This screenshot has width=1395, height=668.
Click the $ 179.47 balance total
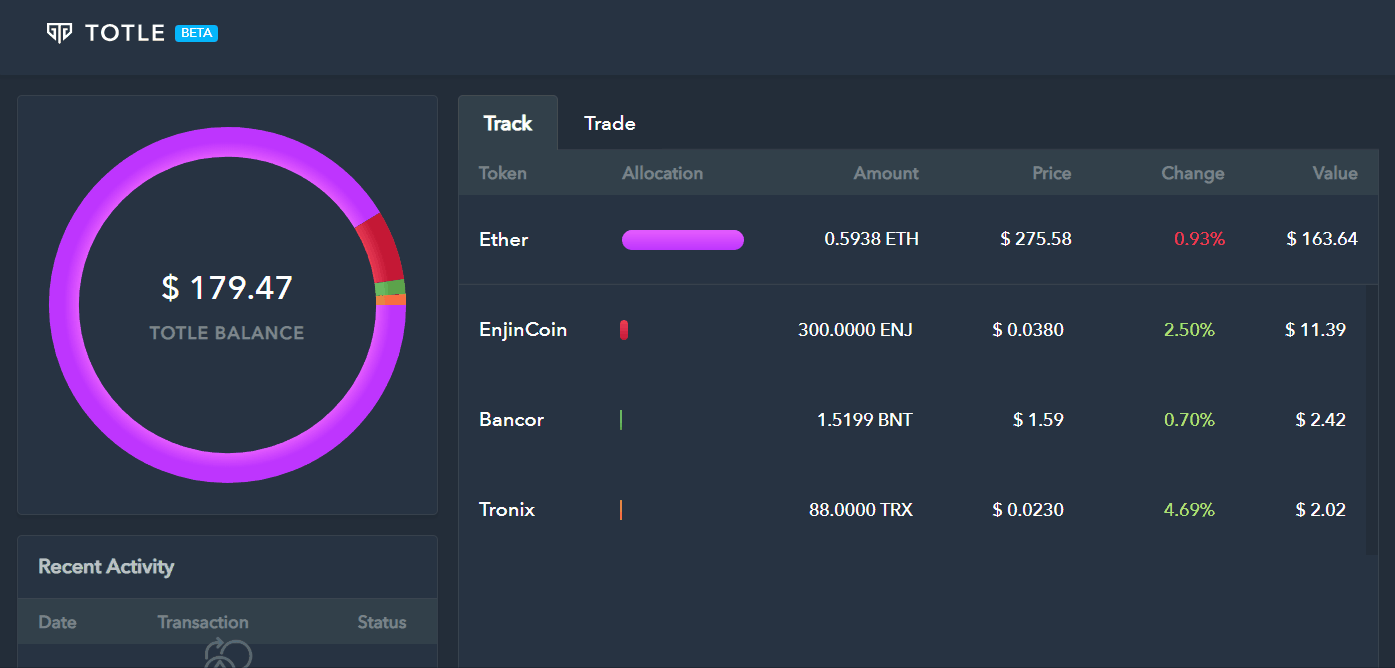coord(227,288)
